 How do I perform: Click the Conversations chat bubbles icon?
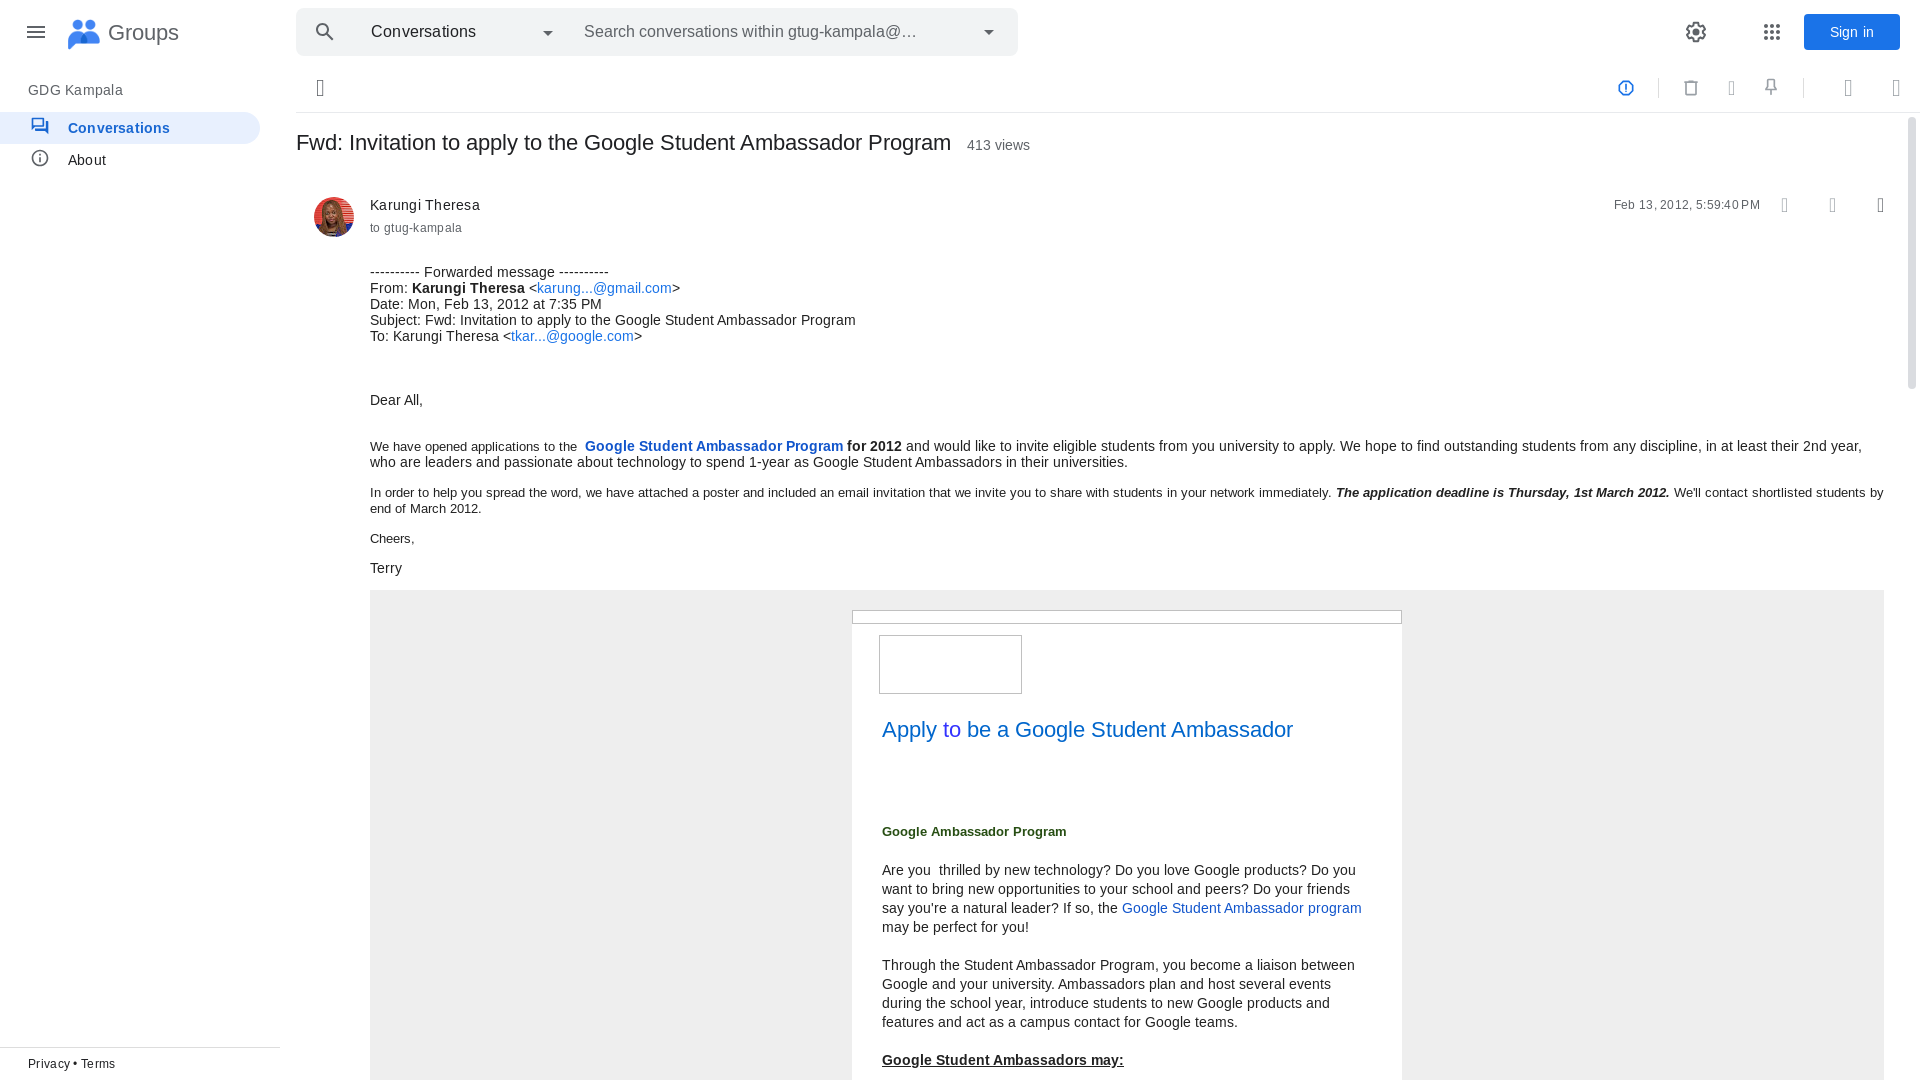tap(40, 126)
